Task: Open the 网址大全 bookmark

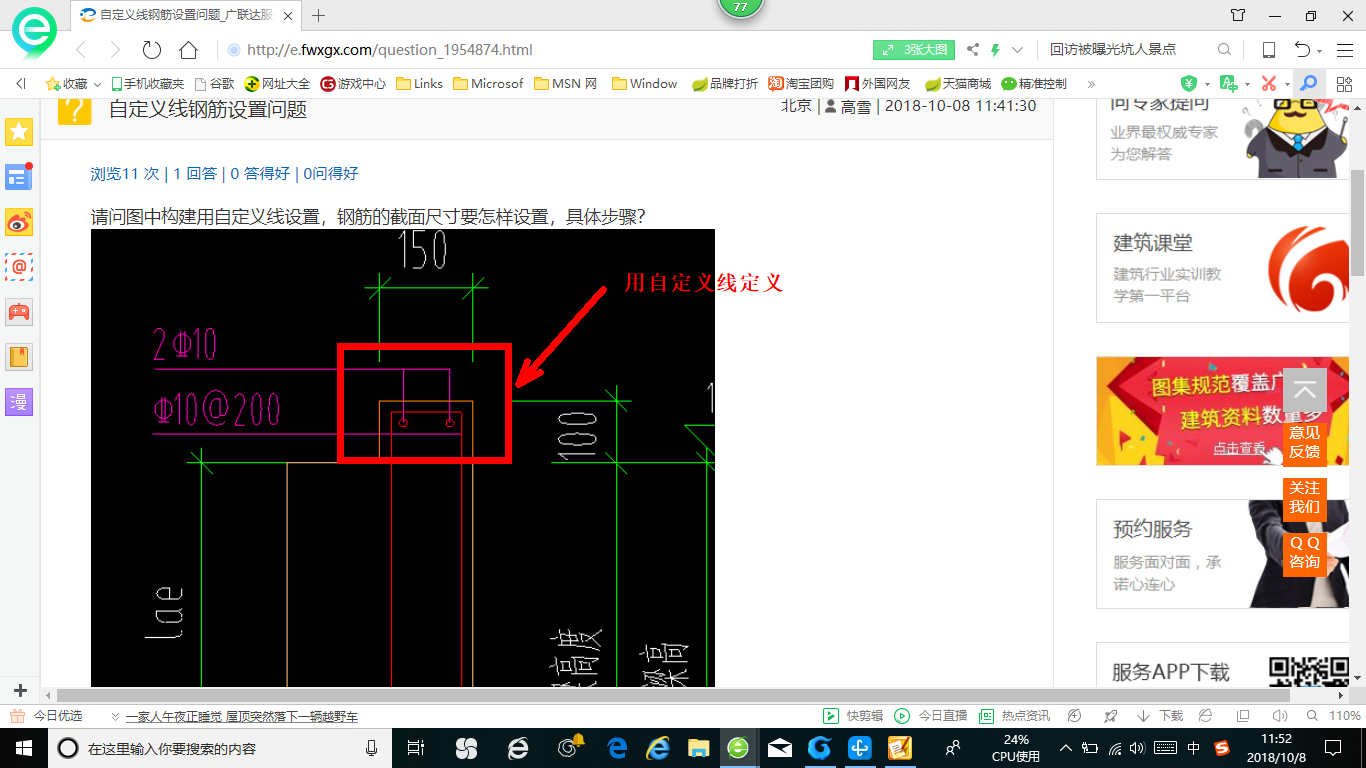Action: (278, 84)
